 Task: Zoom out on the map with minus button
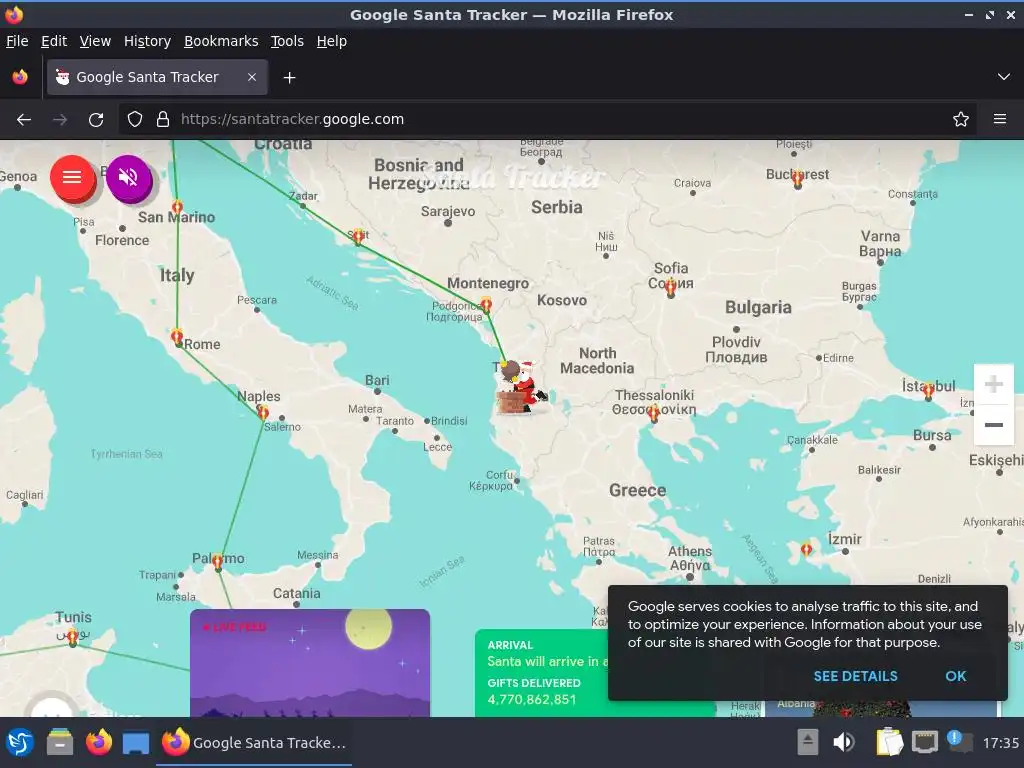tap(993, 424)
